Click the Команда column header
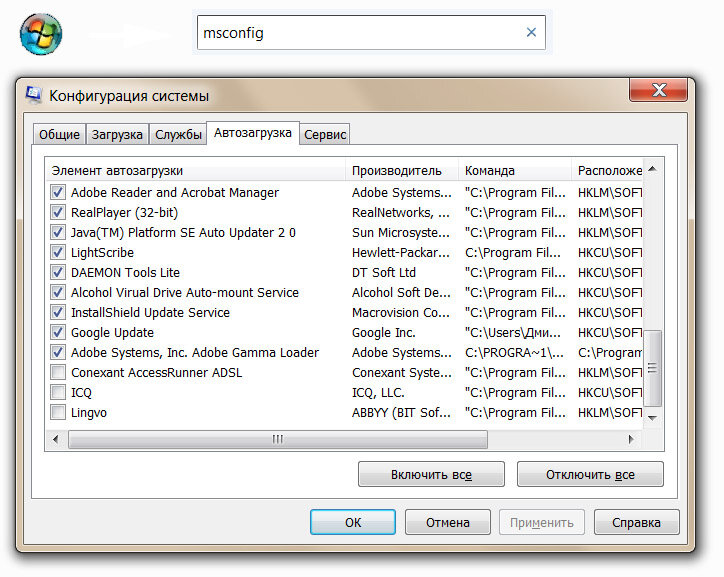724x577 pixels. [515, 170]
